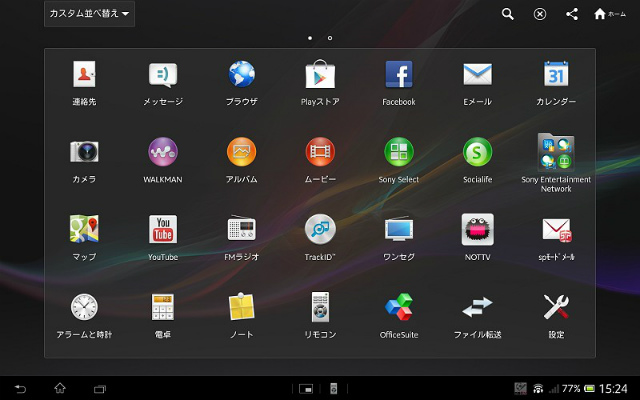640x400 pixels.
Task: Tap the system home navigation button
Action: tap(60, 388)
